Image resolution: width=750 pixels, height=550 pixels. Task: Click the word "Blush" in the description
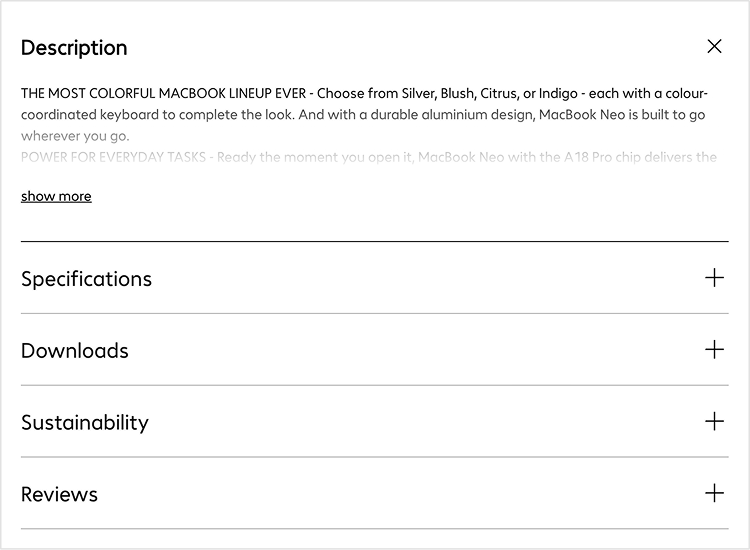(x=457, y=94)
